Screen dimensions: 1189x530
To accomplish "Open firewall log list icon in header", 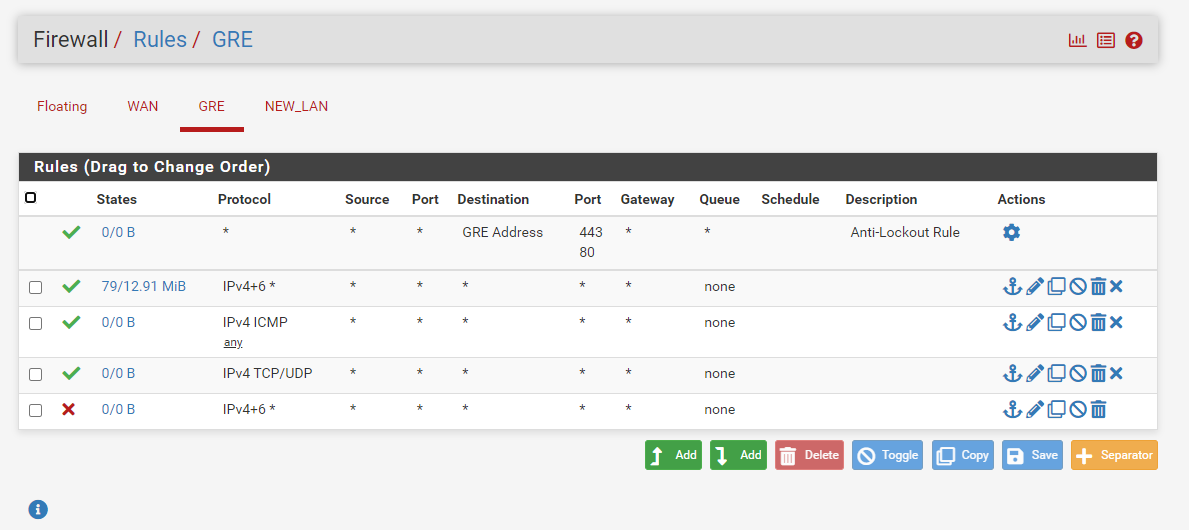I will point(1105,41).
